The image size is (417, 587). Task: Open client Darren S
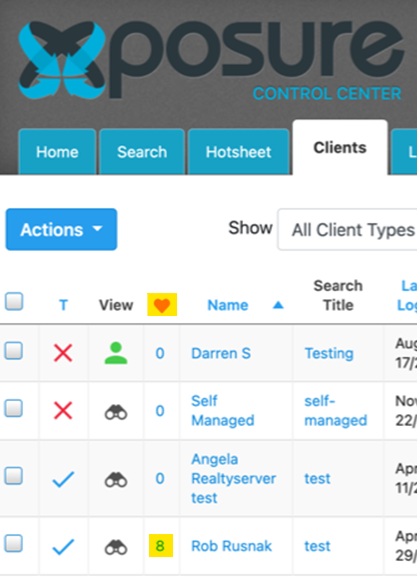point(221,353)
